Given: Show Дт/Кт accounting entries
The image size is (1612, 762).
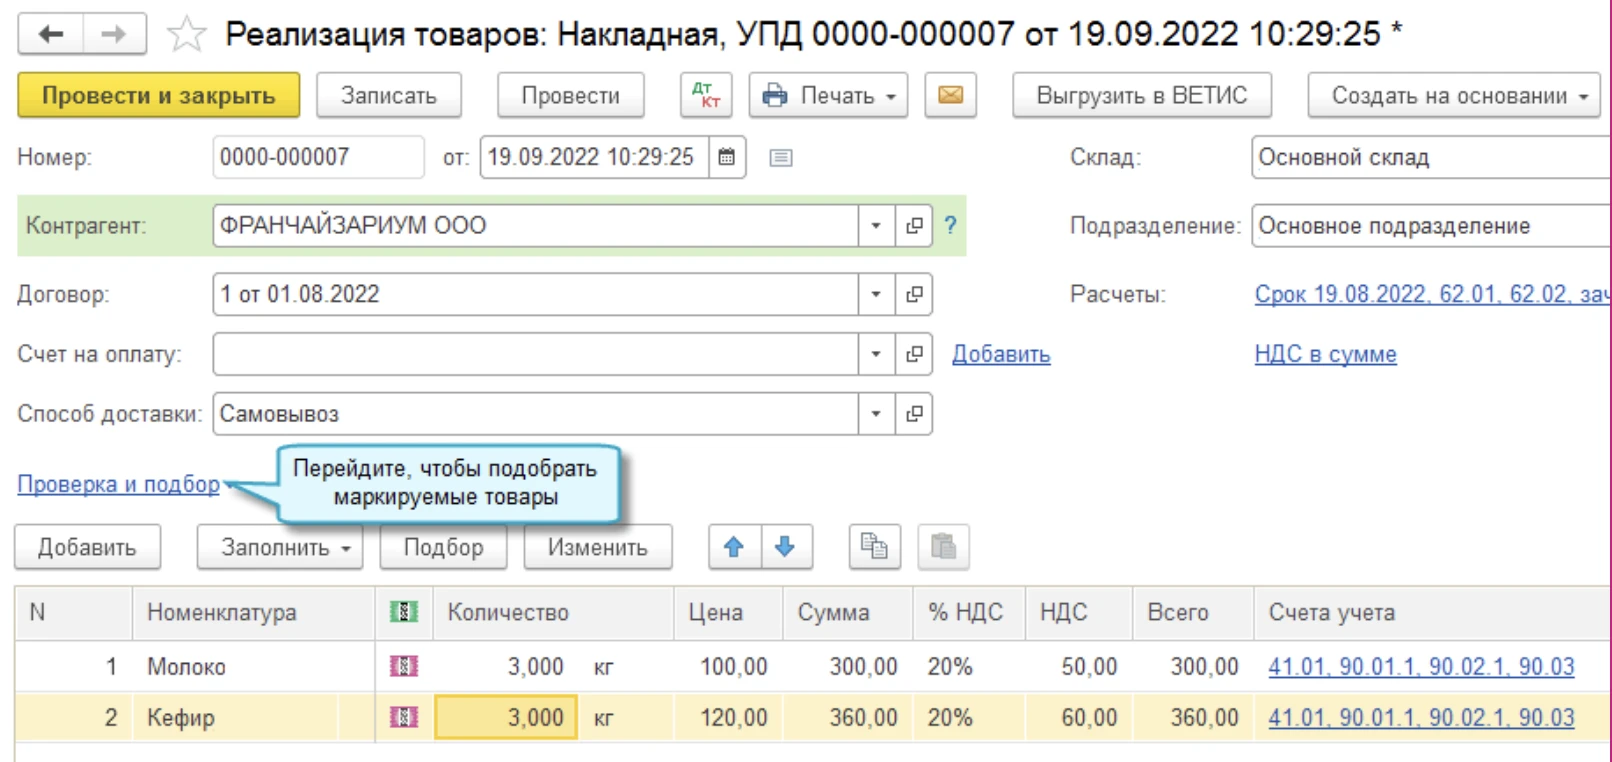Looking at the screenshot, I should tap(706, 96).
